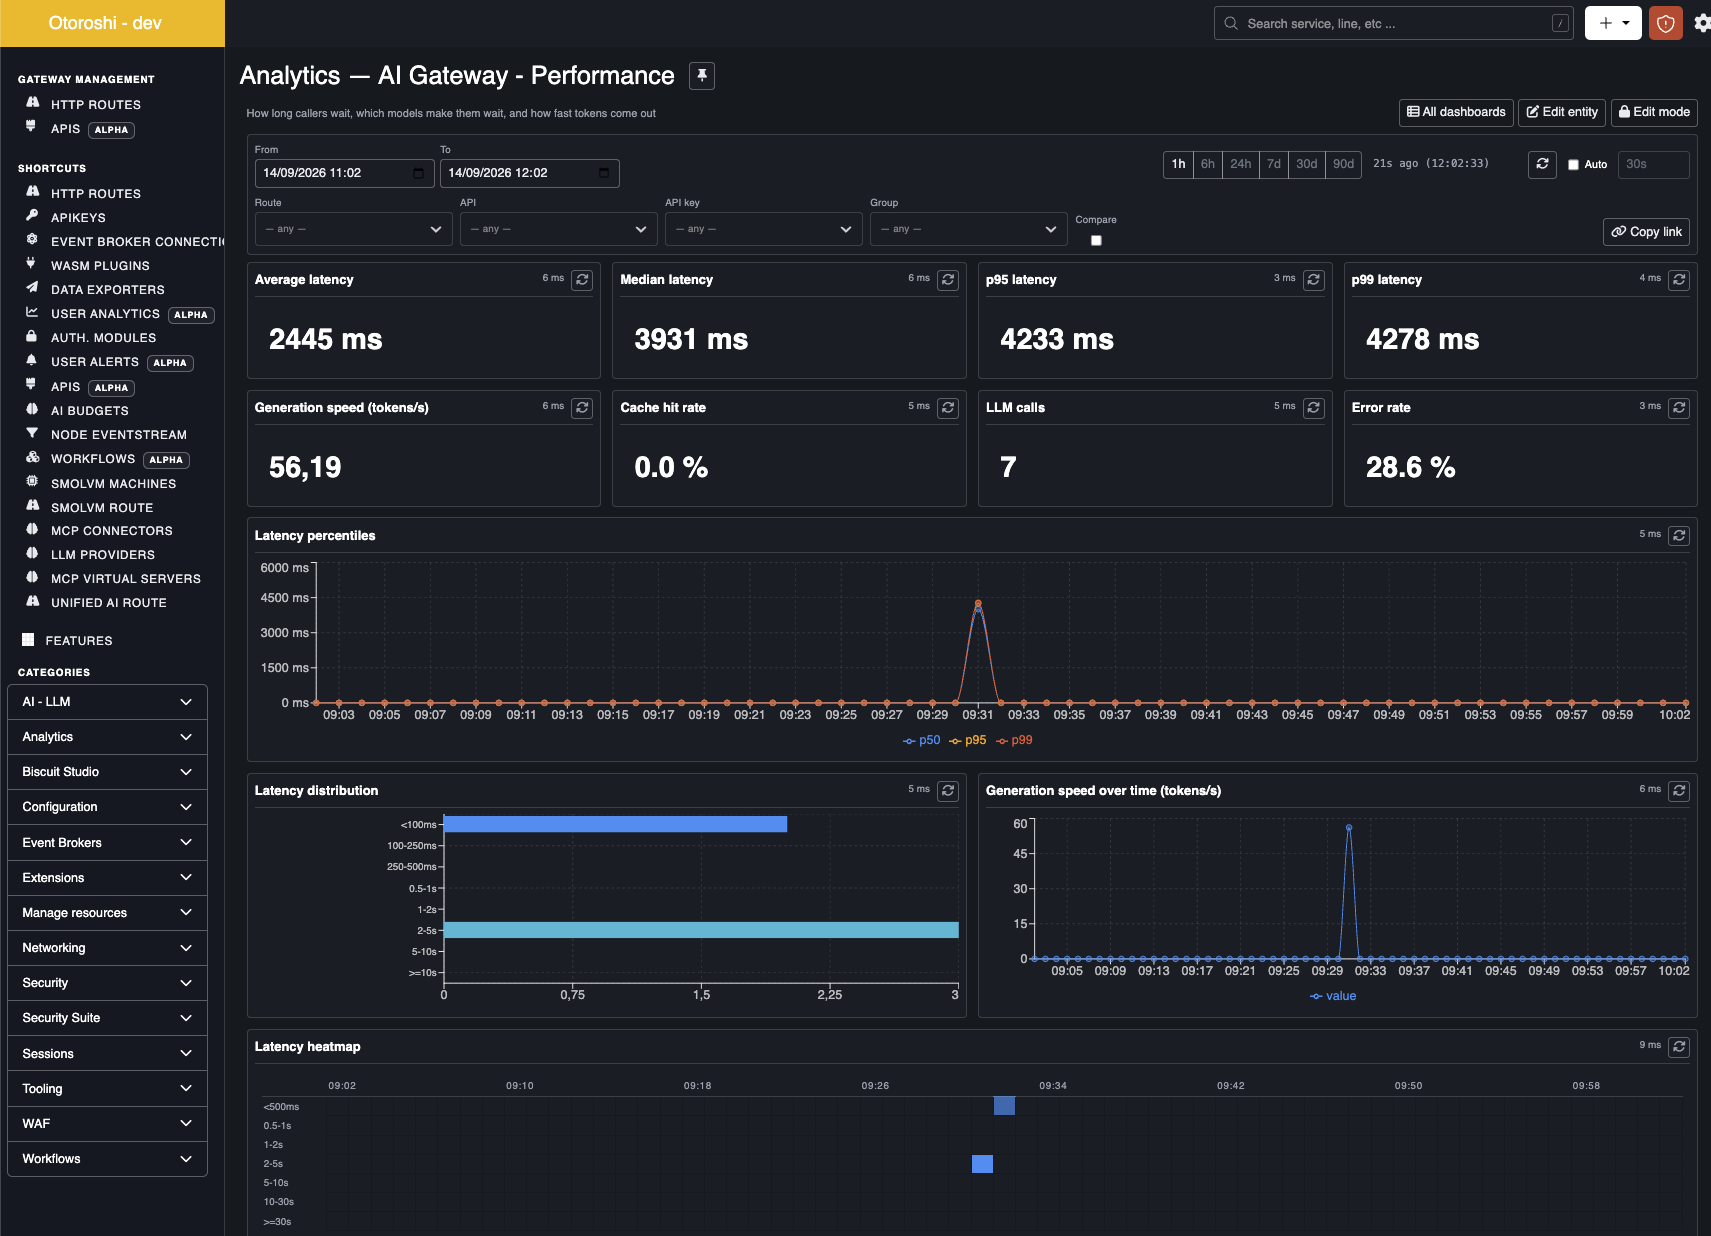Image resolution: width=1711 pixels, height=1236 pixels.
Task: Open LLM Providers shortcut
Action: click(103, 555)
